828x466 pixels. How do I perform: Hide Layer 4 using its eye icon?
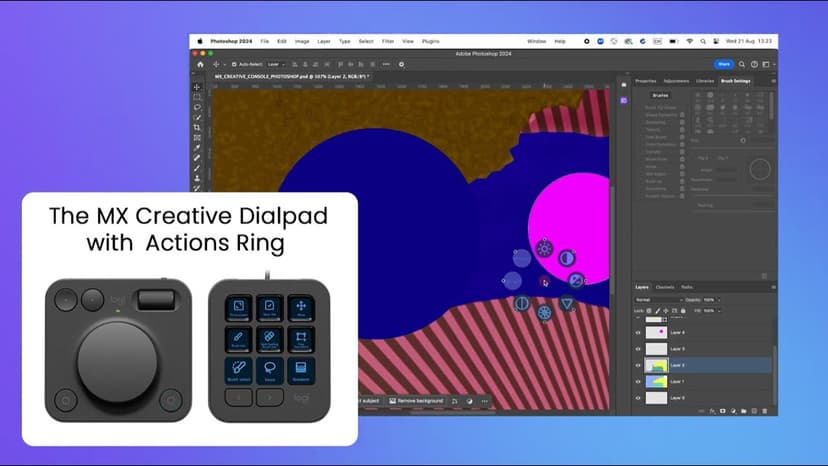pyautogui.click(x=638, y=332)
